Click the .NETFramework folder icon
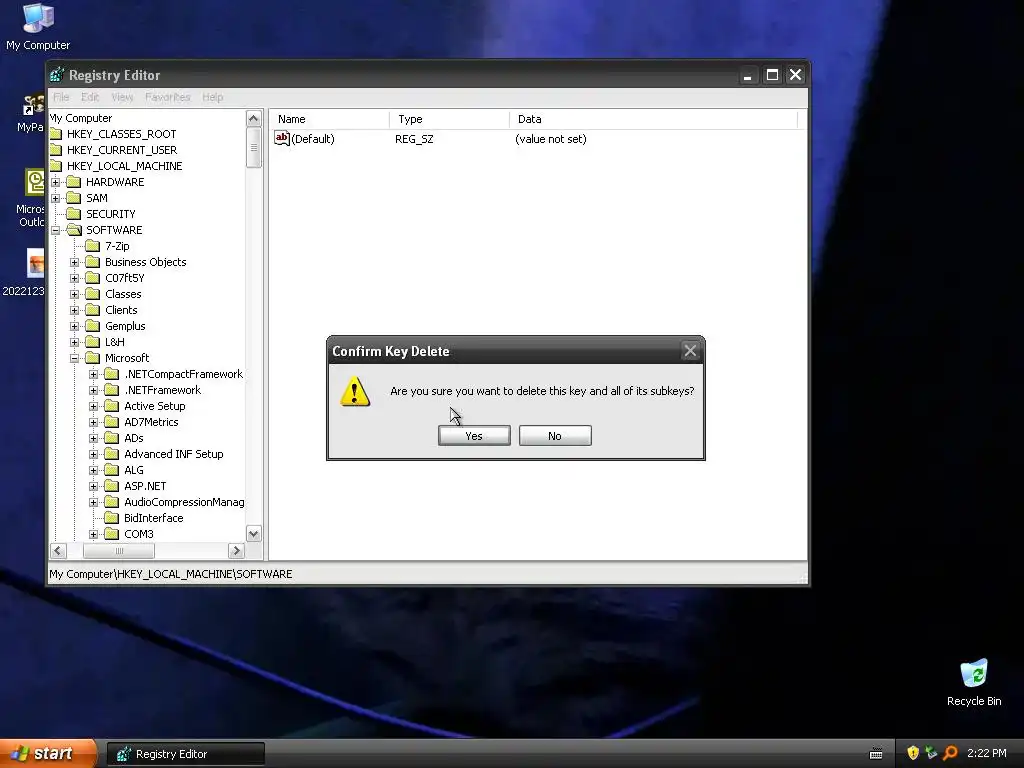 pos(112,390)
